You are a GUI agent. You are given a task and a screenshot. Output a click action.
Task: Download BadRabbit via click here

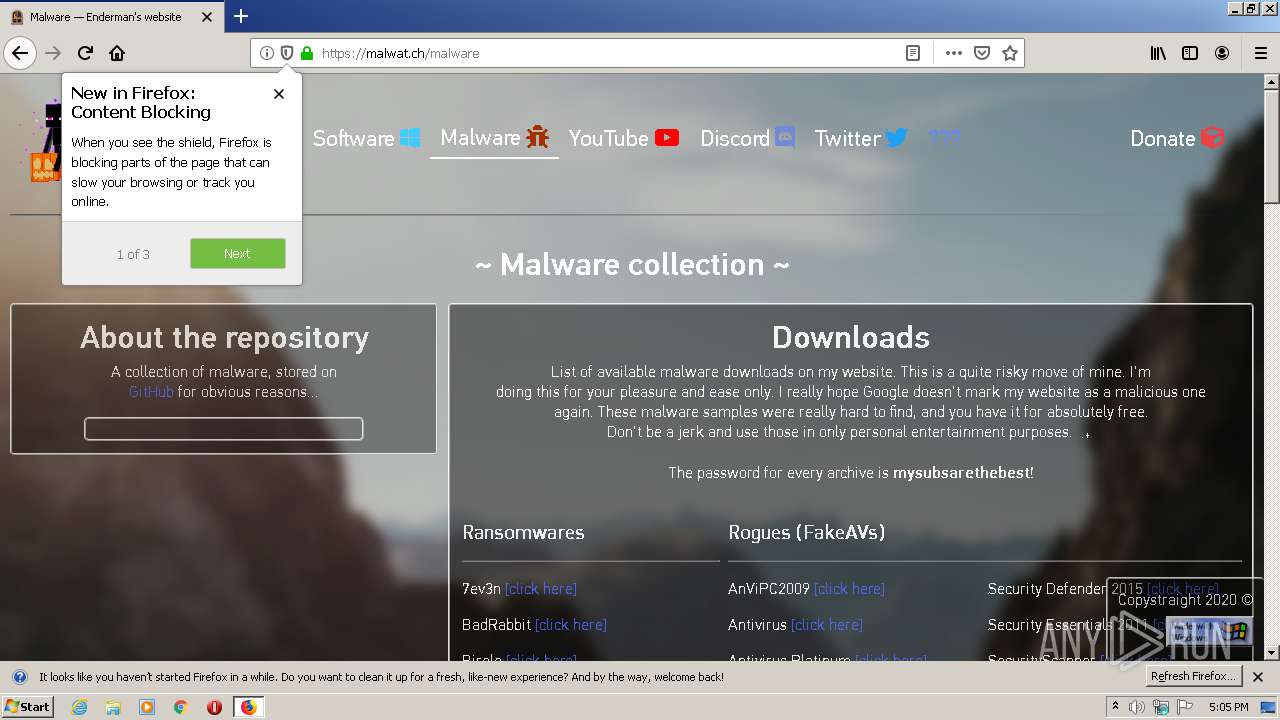click(571, 625)
